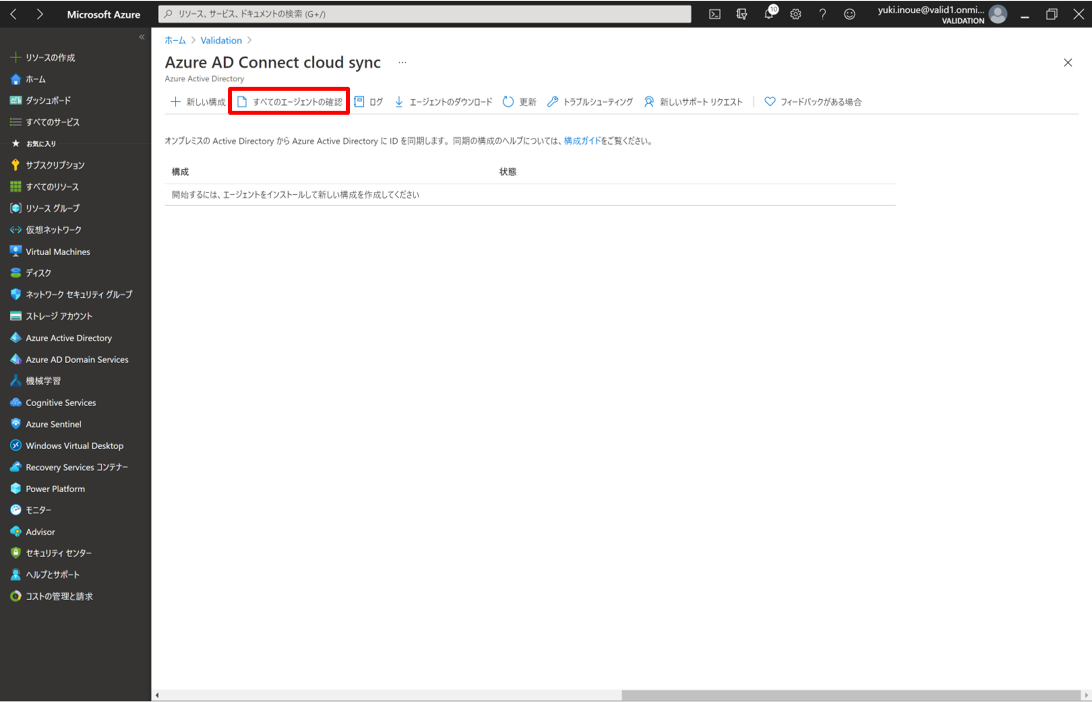Click the user account avatar

click(x=998, y=14)
